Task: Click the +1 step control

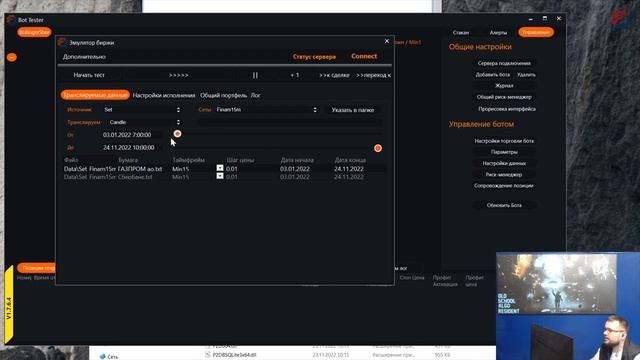Action: point(295,75)
